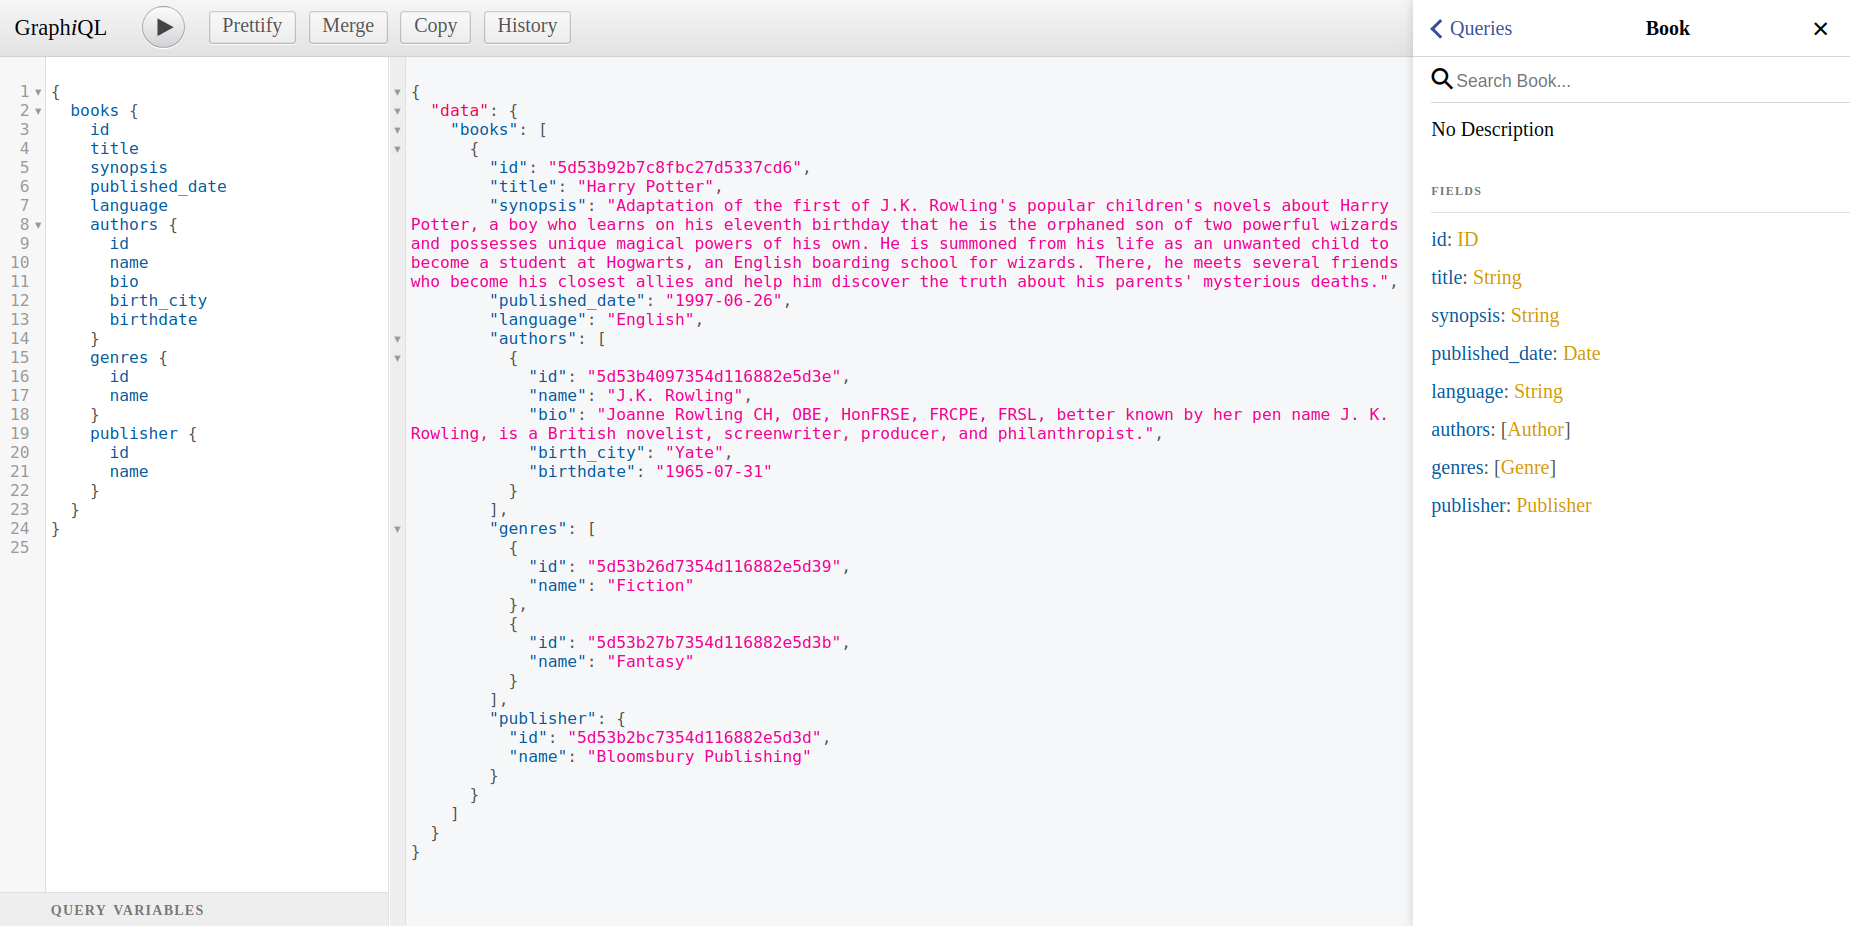Click "Bloomsbury Publishing" publisher value
Image resolution: width=1850 pixels, height=926 pixels.
tap(699, 757)
